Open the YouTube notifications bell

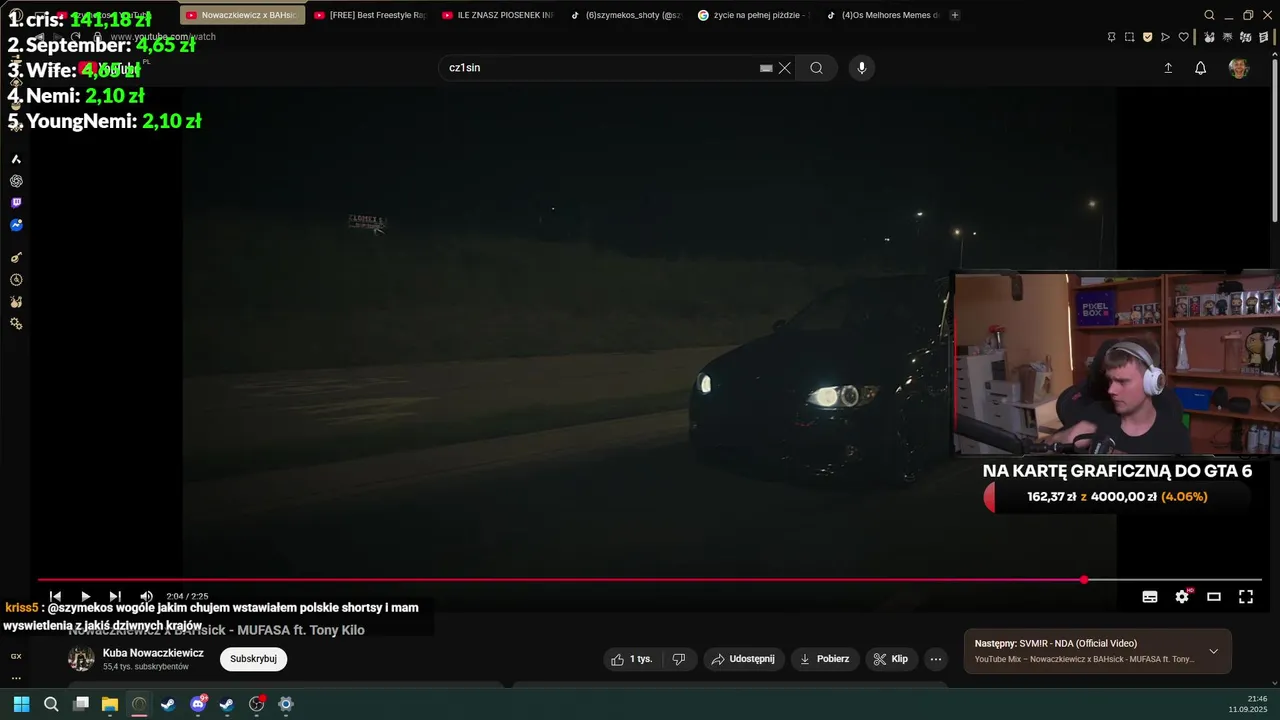(1201, 68)
